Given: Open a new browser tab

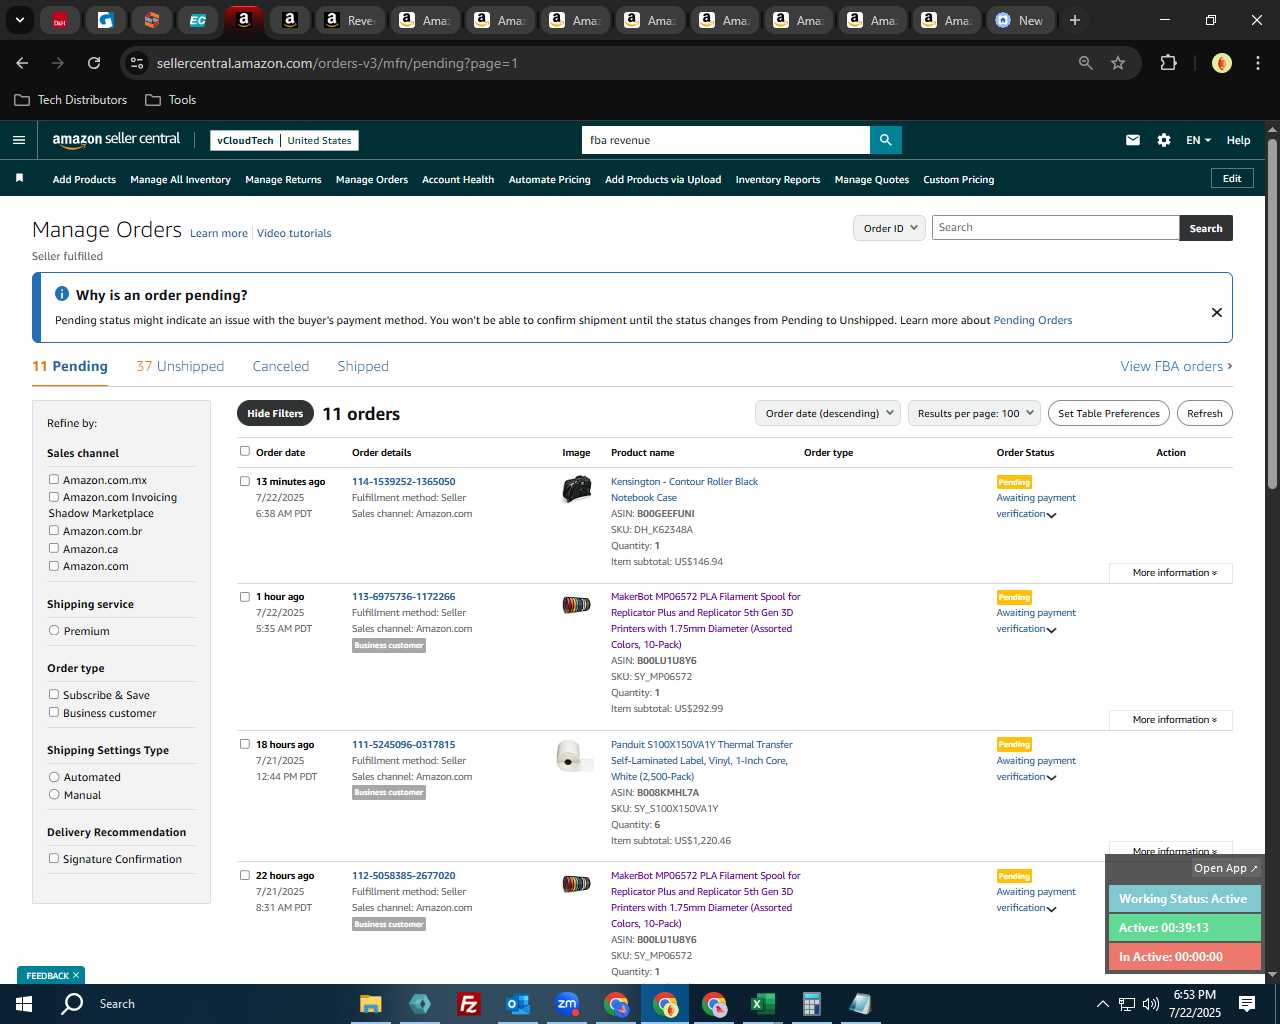Looking at the screenshot, I should click(x=1075, y=20).
